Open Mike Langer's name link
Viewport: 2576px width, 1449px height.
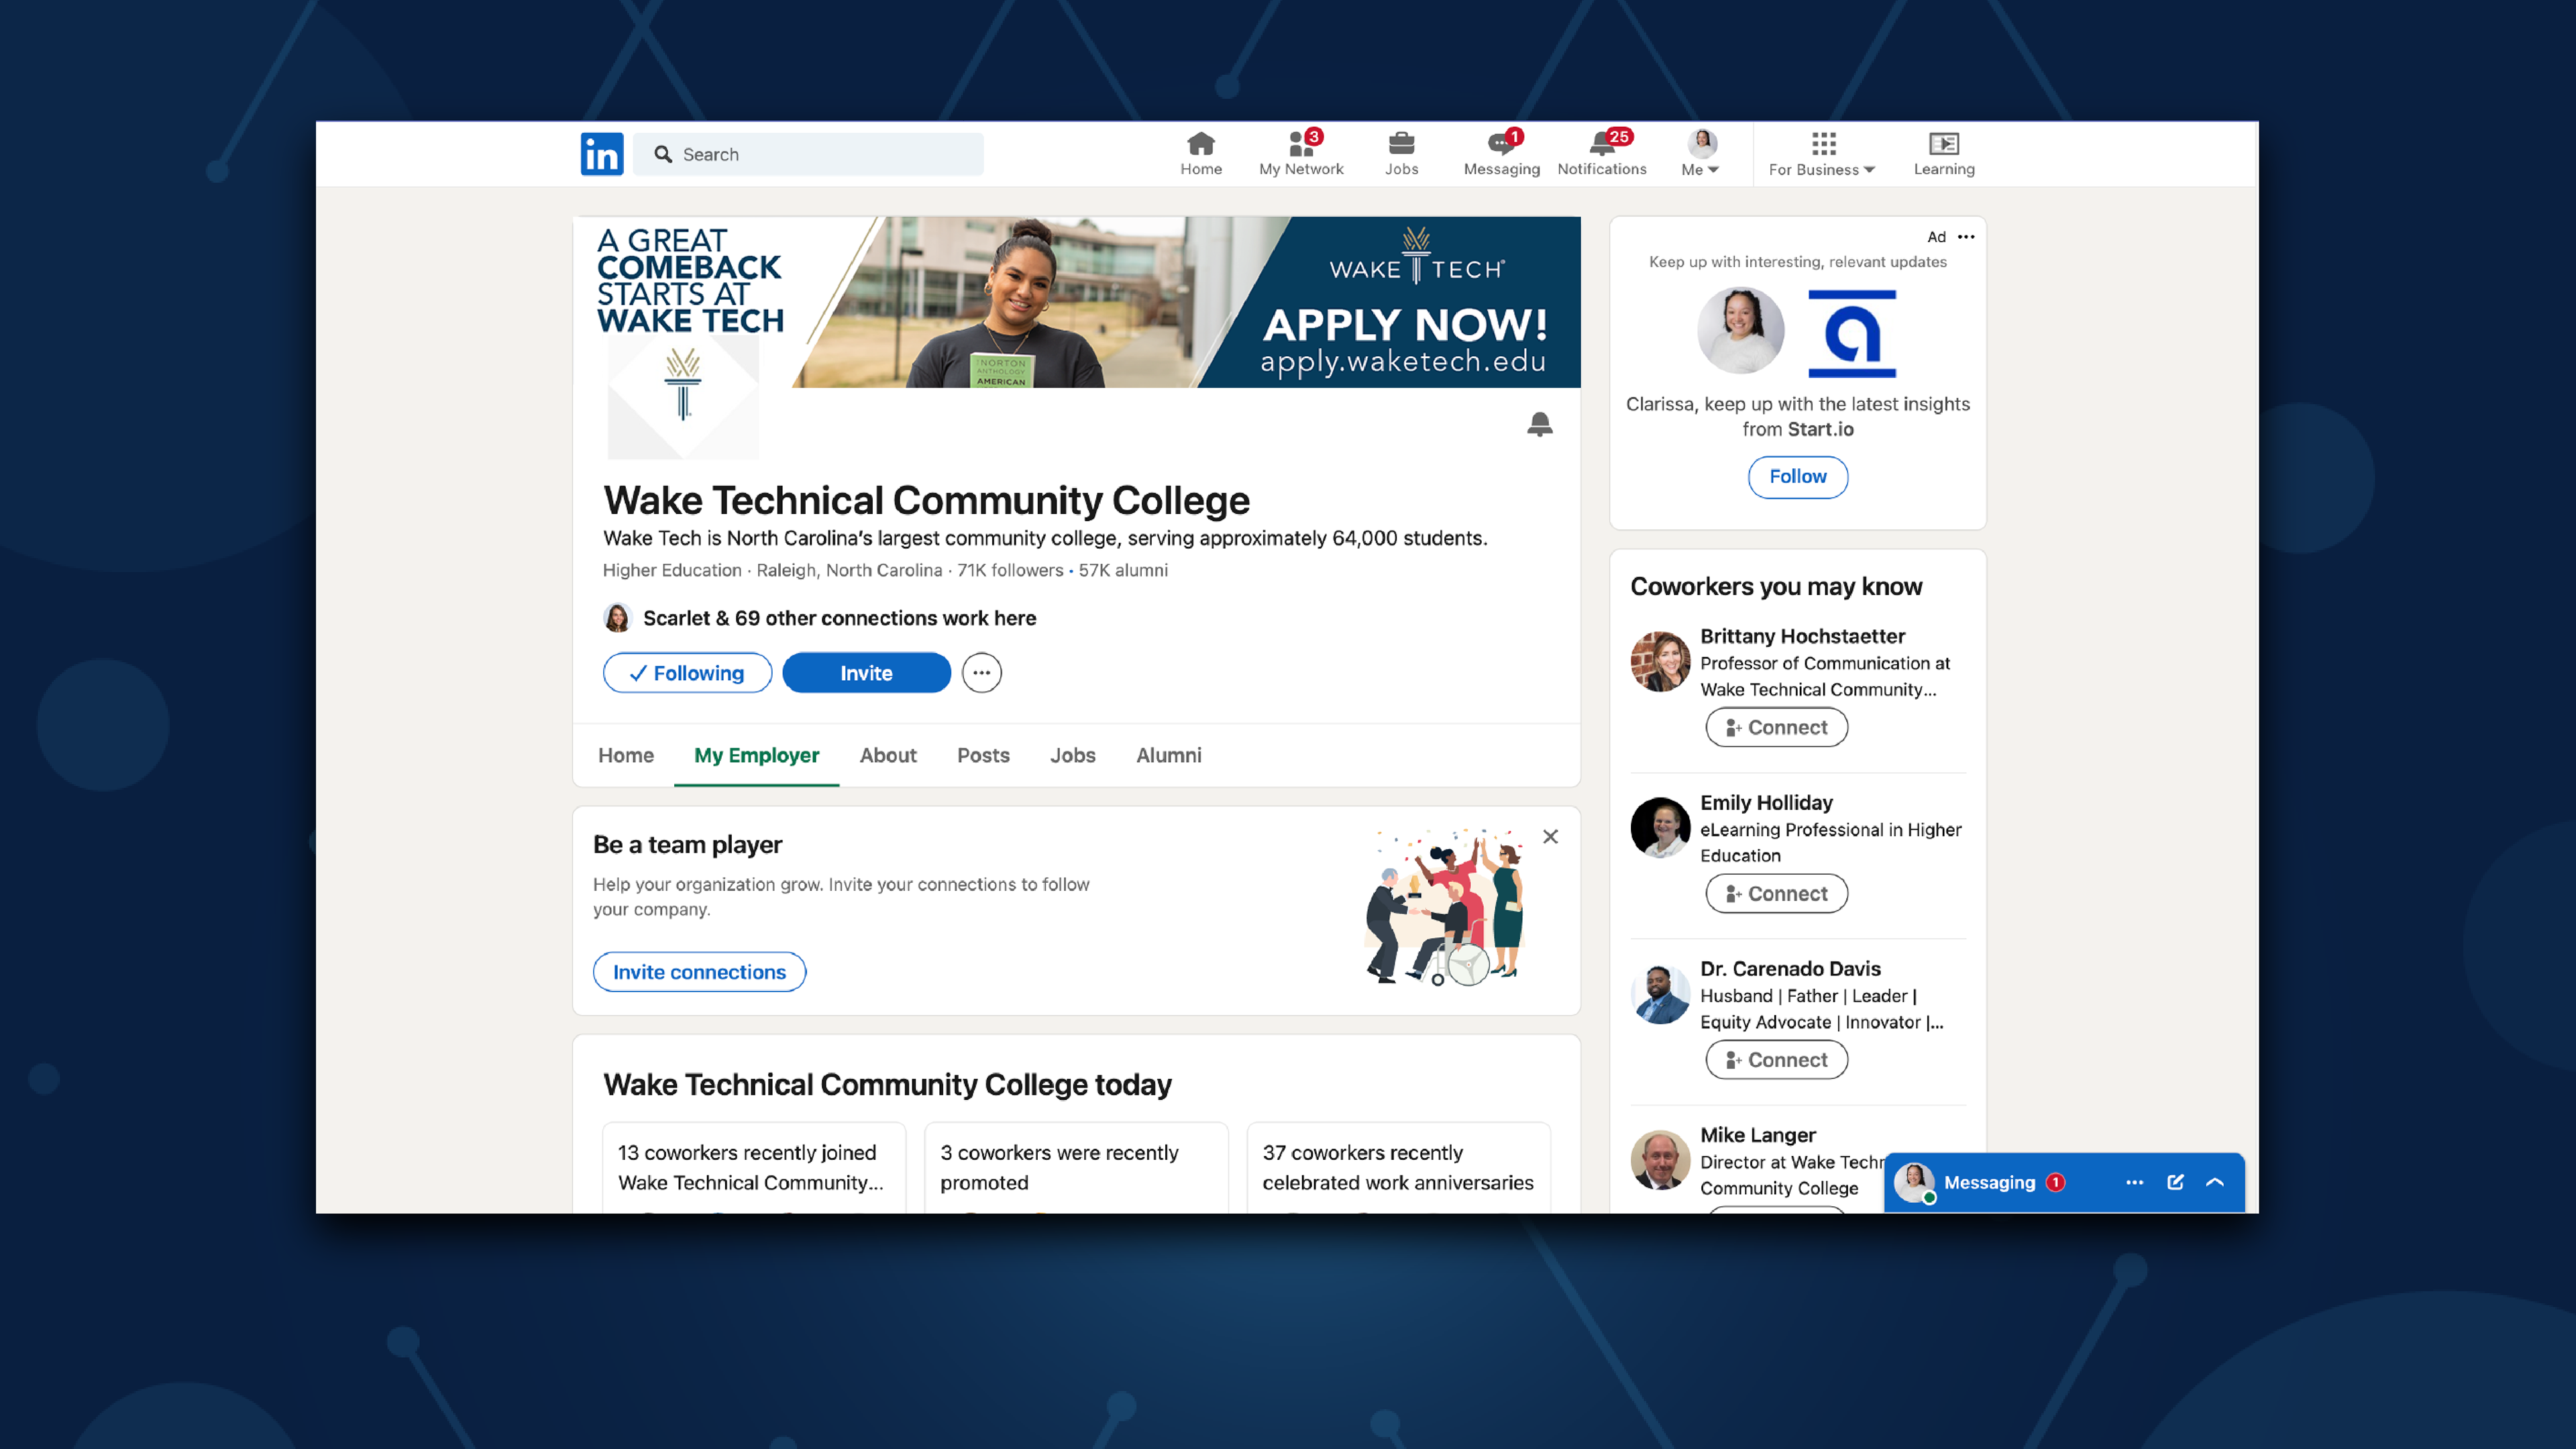pyautogui.click(x=1757, y=1135)
